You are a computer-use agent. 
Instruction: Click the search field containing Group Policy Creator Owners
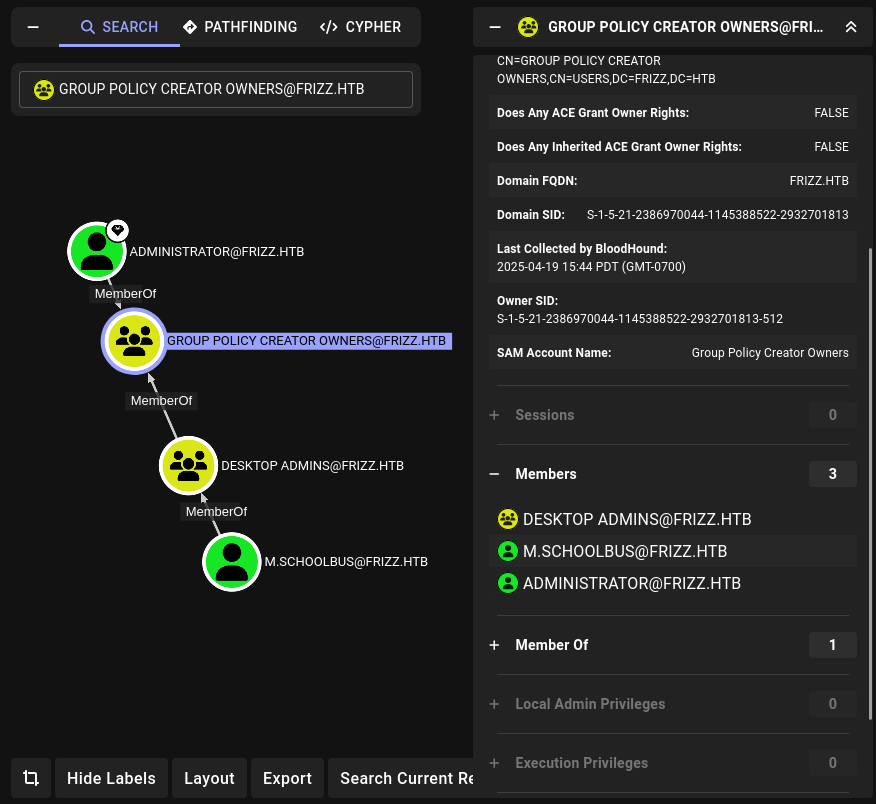point(216,89)
